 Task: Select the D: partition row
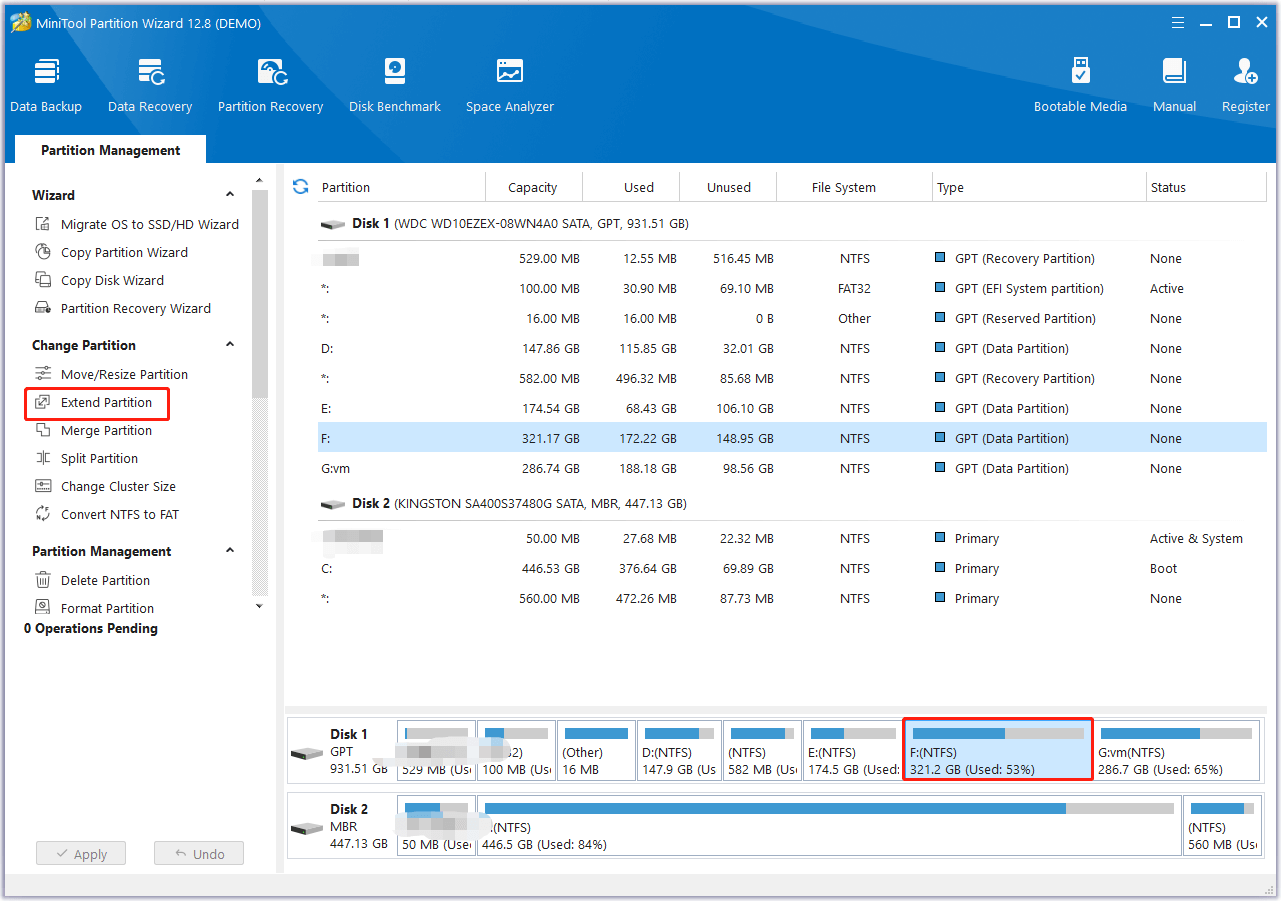coord(792,348)
